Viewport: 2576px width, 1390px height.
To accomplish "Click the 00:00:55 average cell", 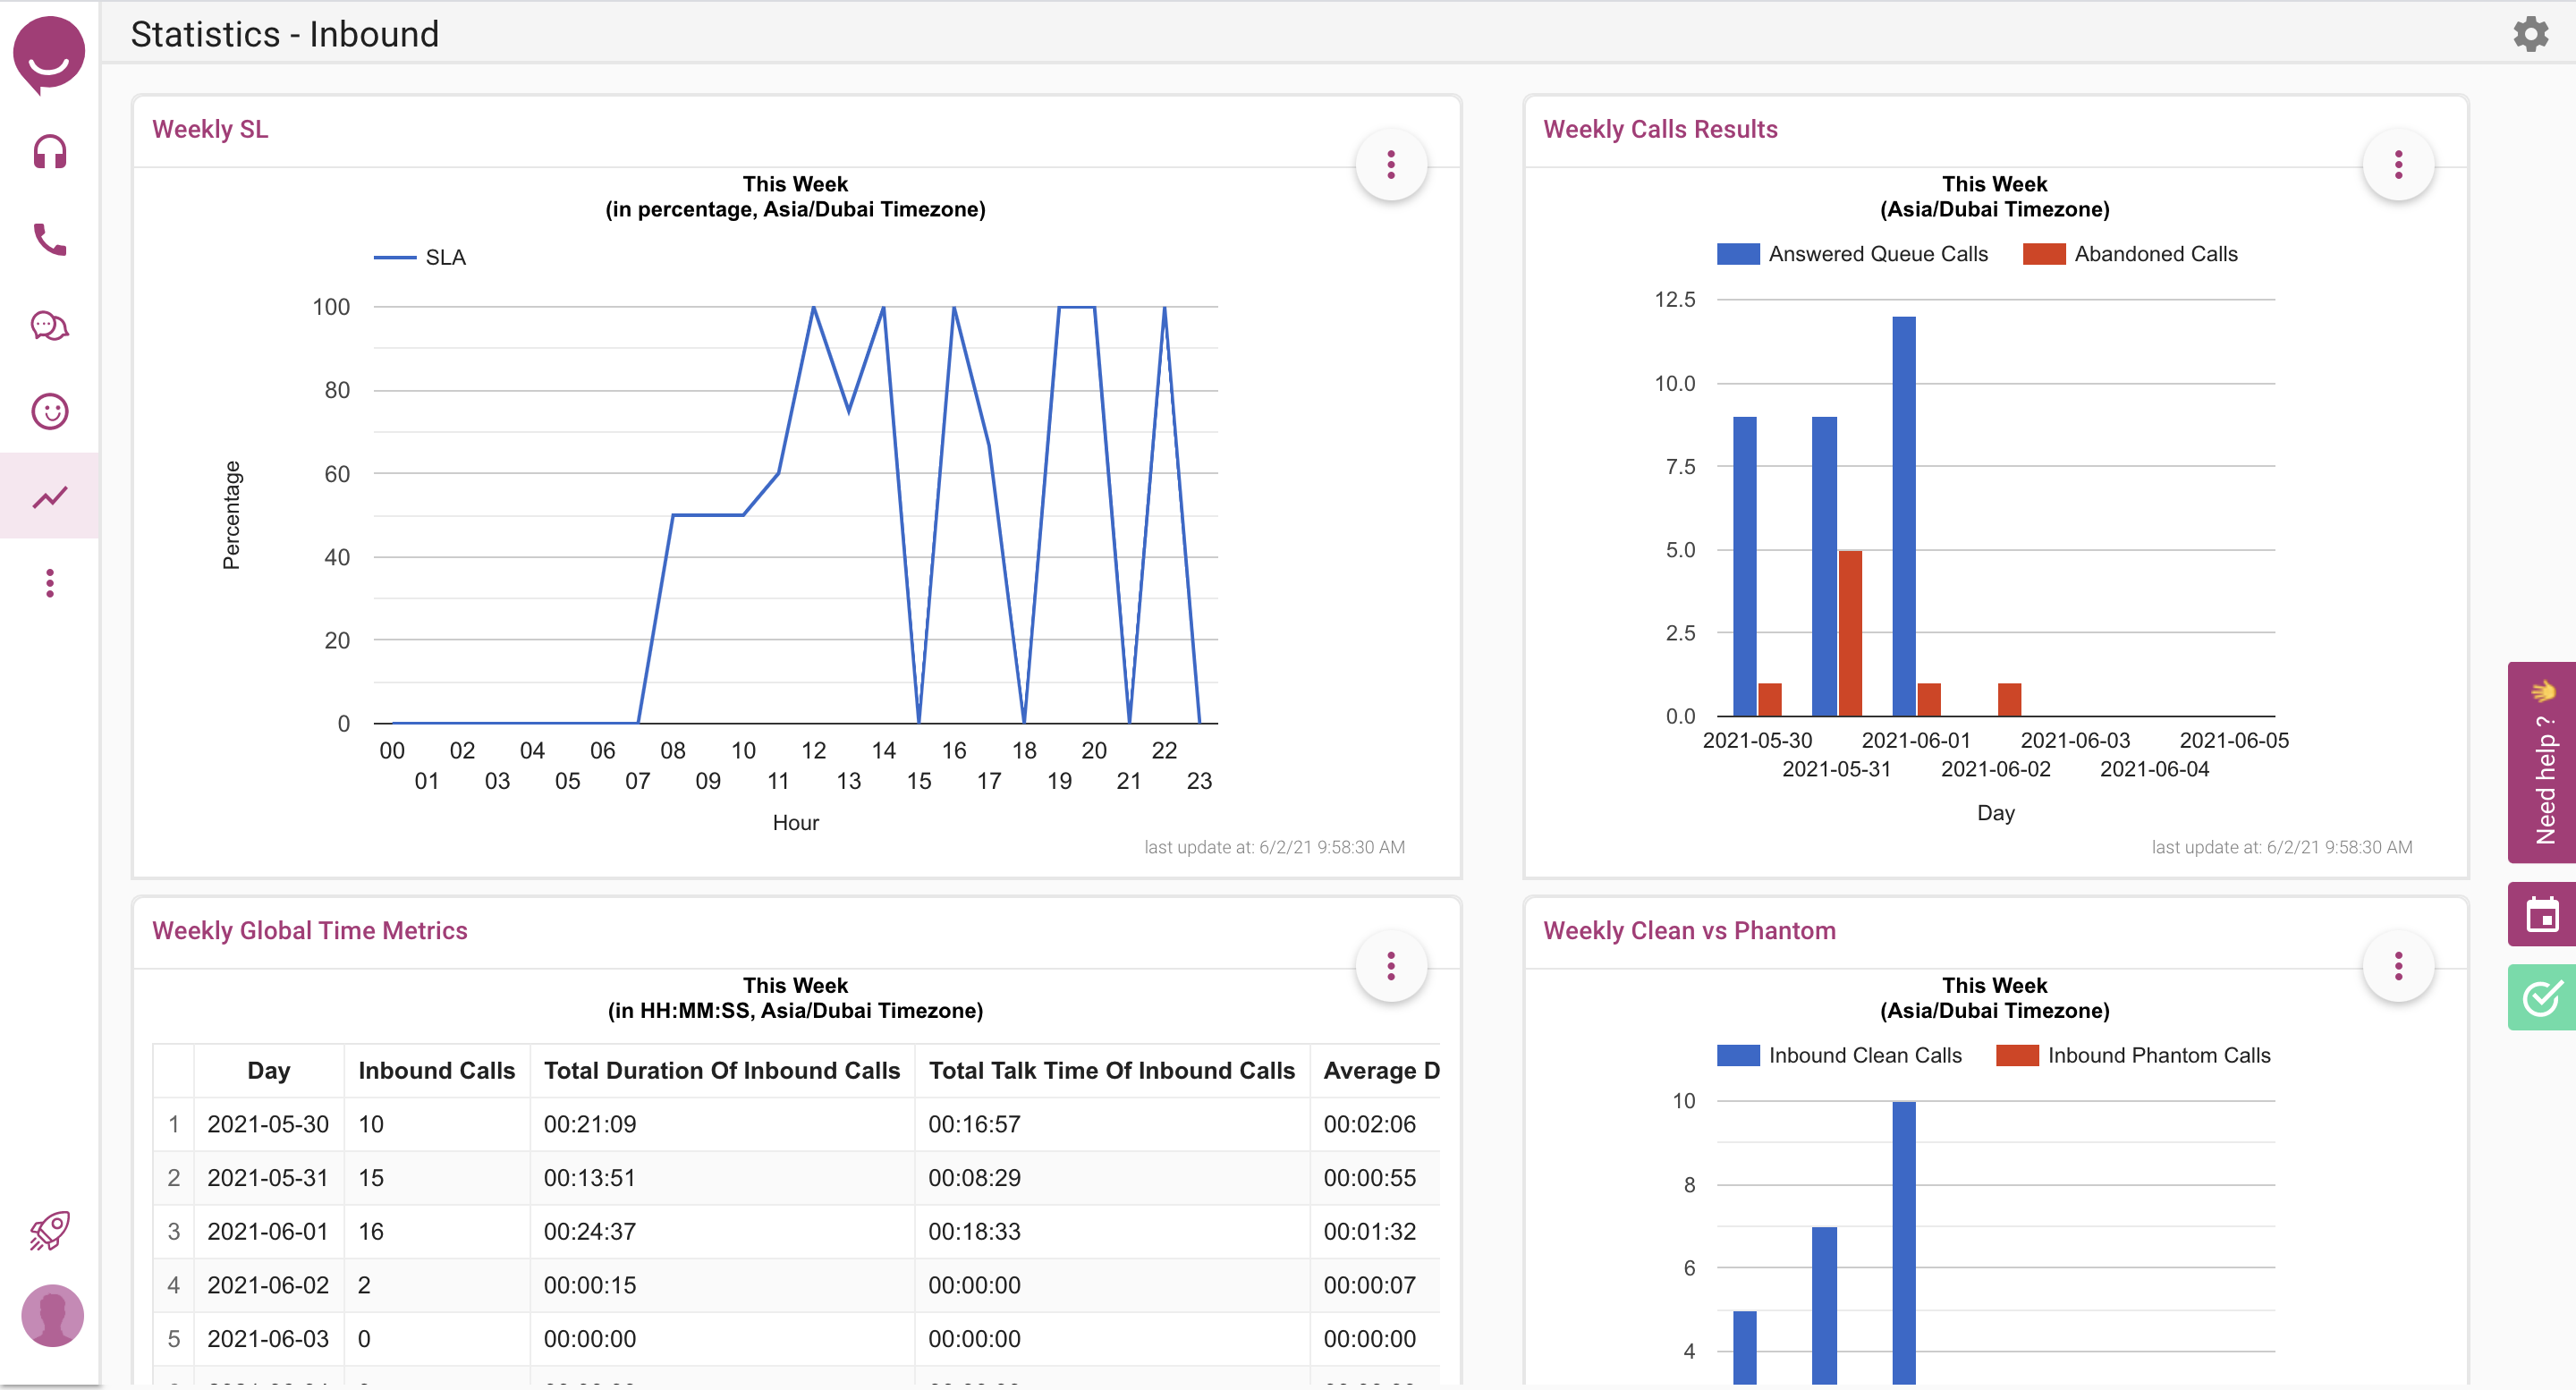I will click(x=1375, y=1178).
